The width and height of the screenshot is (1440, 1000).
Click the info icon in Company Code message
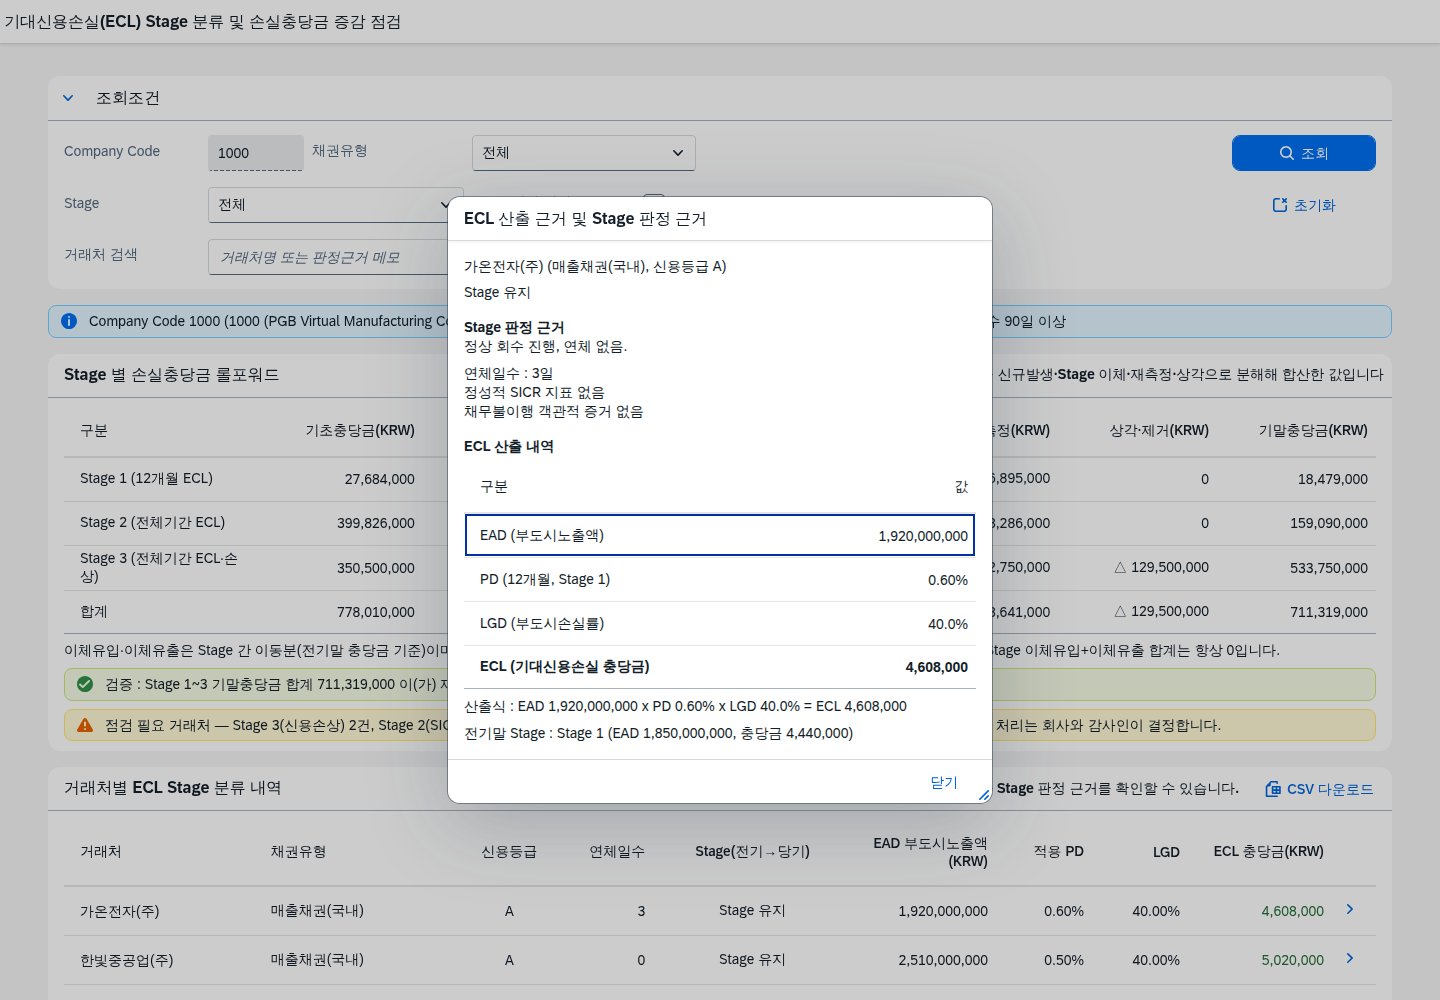tap(69, 321)
